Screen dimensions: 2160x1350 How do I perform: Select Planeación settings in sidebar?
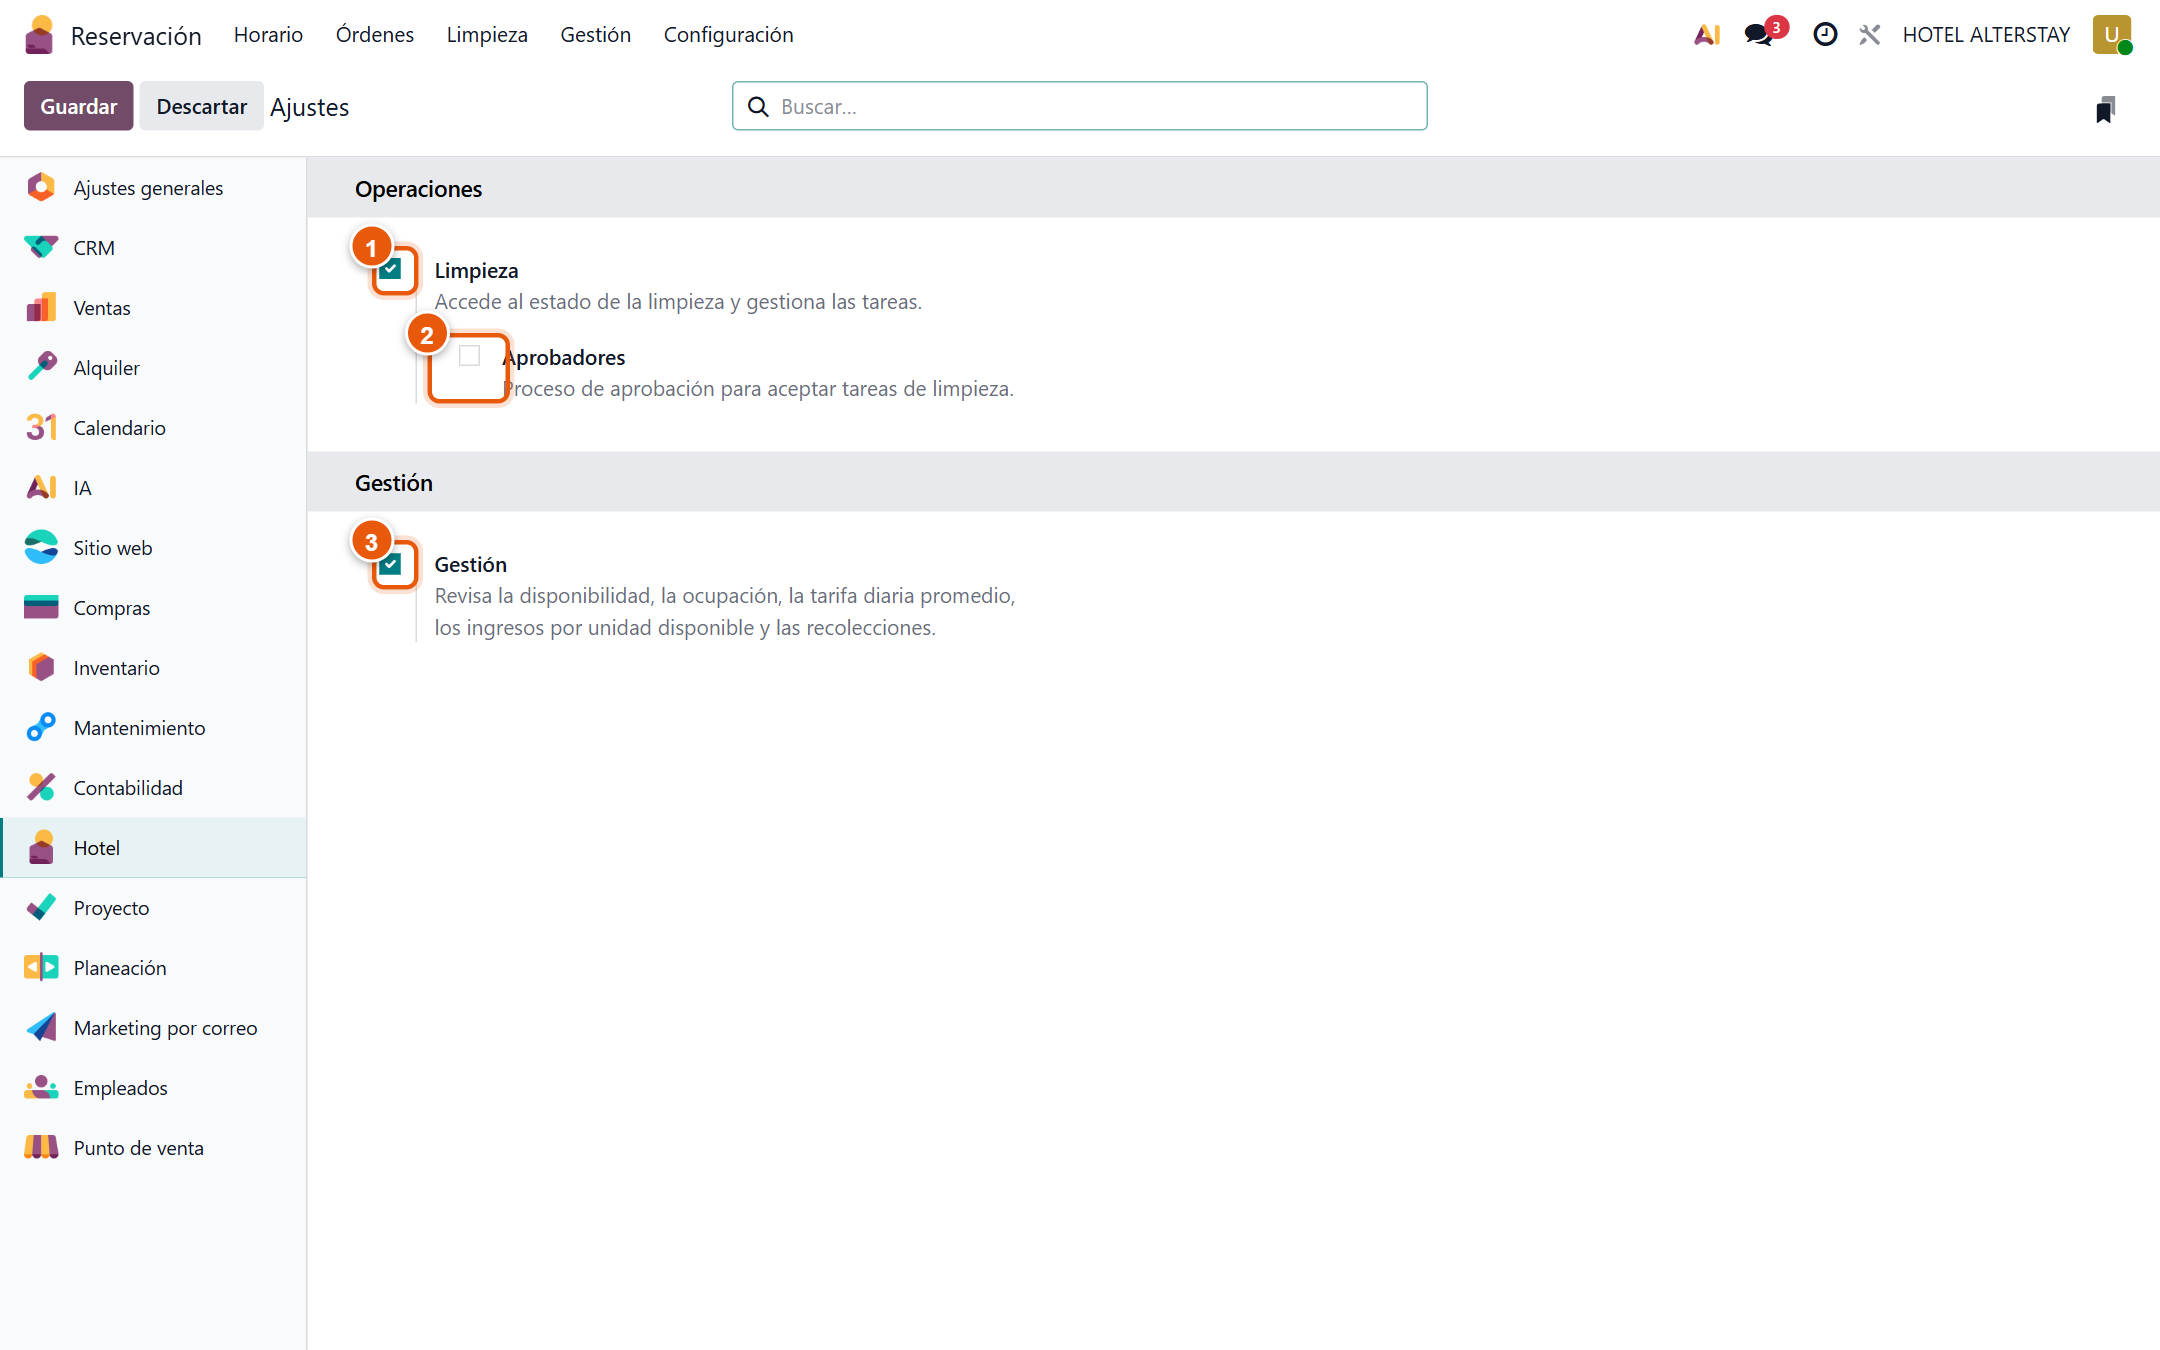tap(153, 968)
